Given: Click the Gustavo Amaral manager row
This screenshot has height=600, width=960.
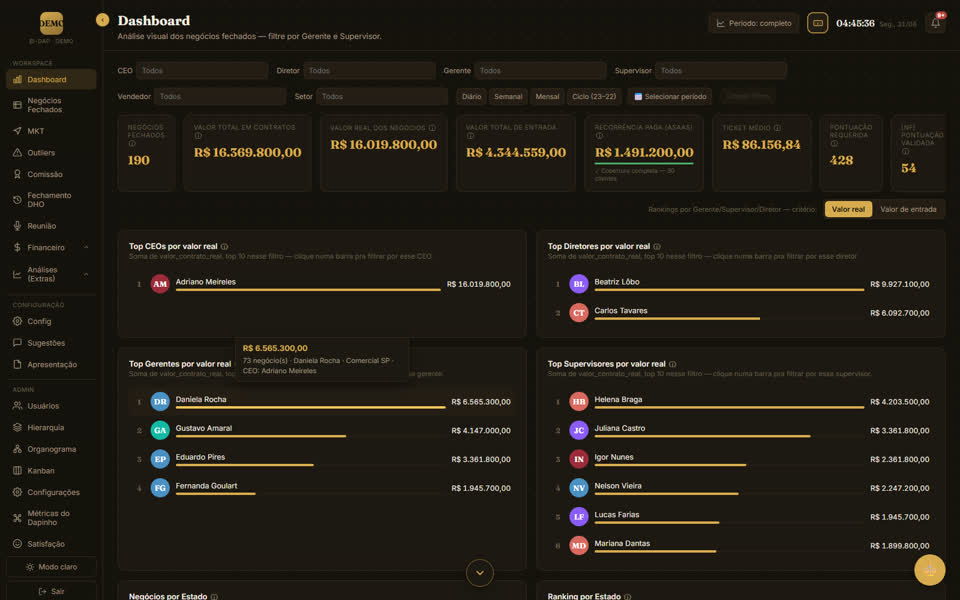Looking at the screenshot, I should pos(322,430).
